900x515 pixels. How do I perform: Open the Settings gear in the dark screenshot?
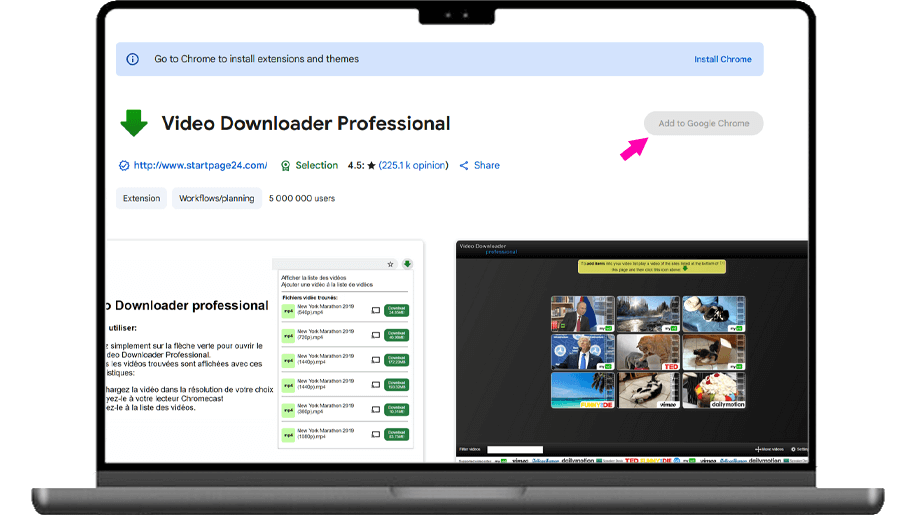click(793, 450)
